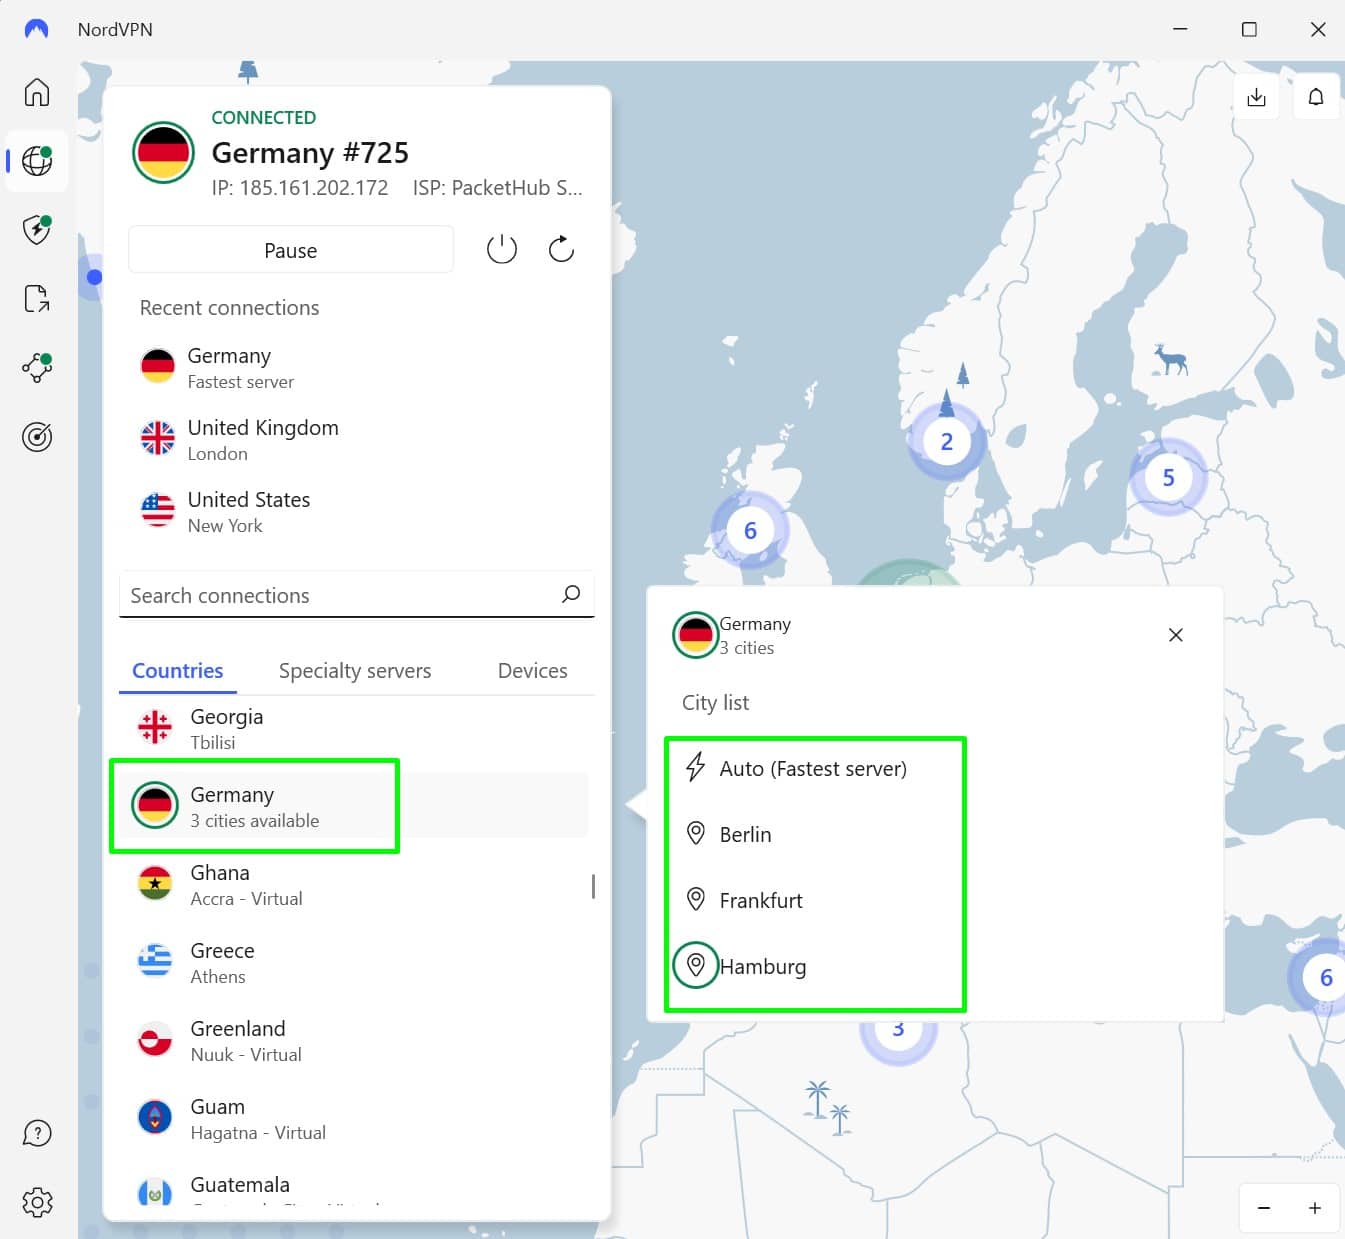1345x1239 pixels.
Task: Click the map cluster marker 2
Action: 947,441
